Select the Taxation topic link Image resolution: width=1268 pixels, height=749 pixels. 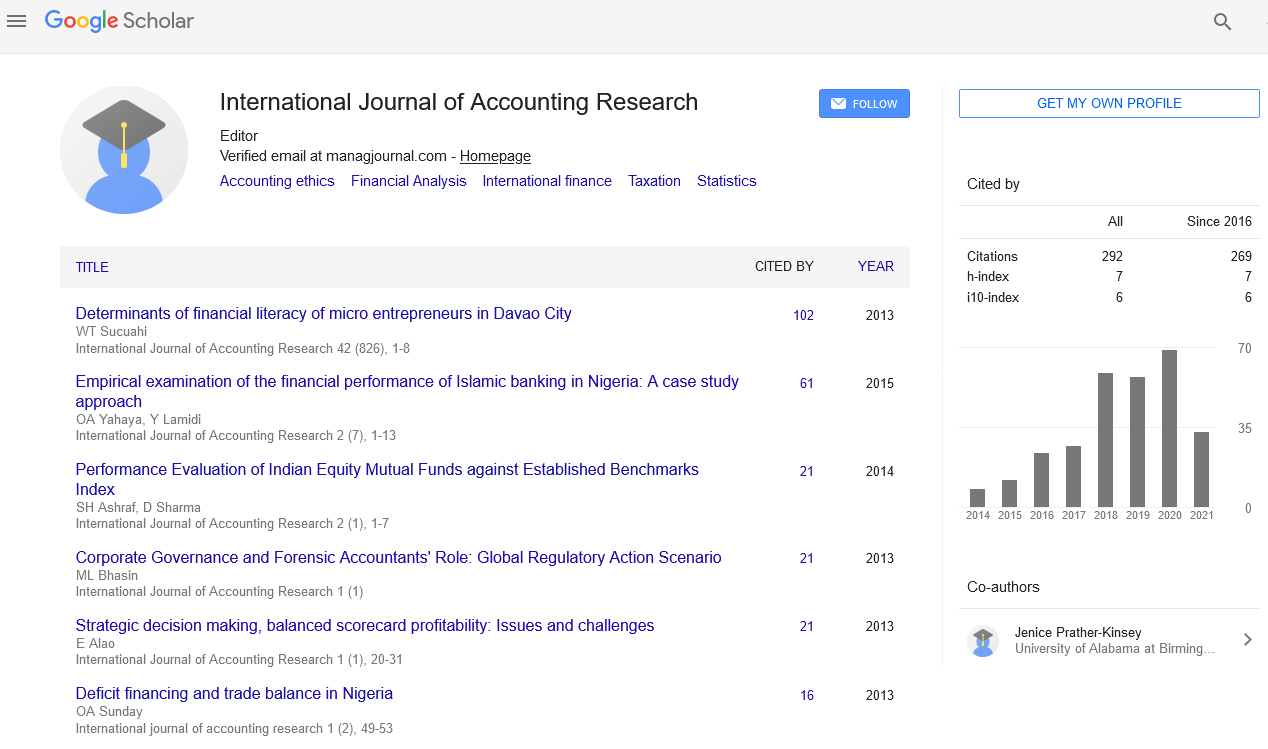point(654,181)
